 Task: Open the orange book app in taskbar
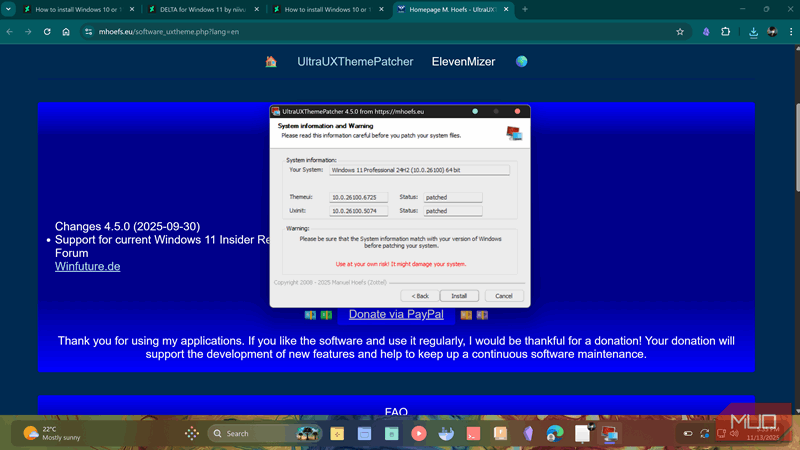click(x=501, y=434)
